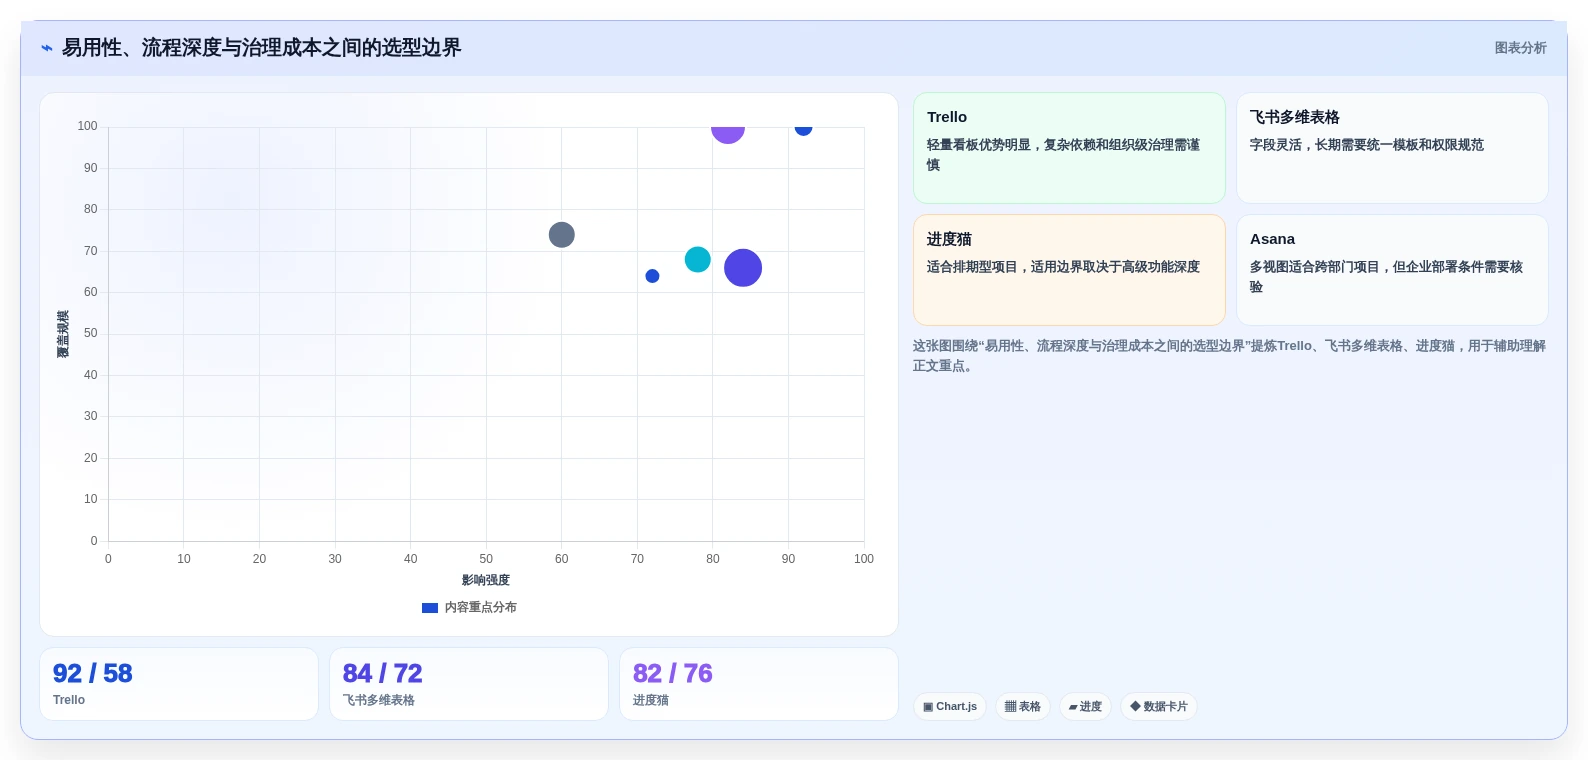The width and height of the screenshot is (1588, 760).
Task: Click the 表格 tag chip
Action: click(1023, 707)
